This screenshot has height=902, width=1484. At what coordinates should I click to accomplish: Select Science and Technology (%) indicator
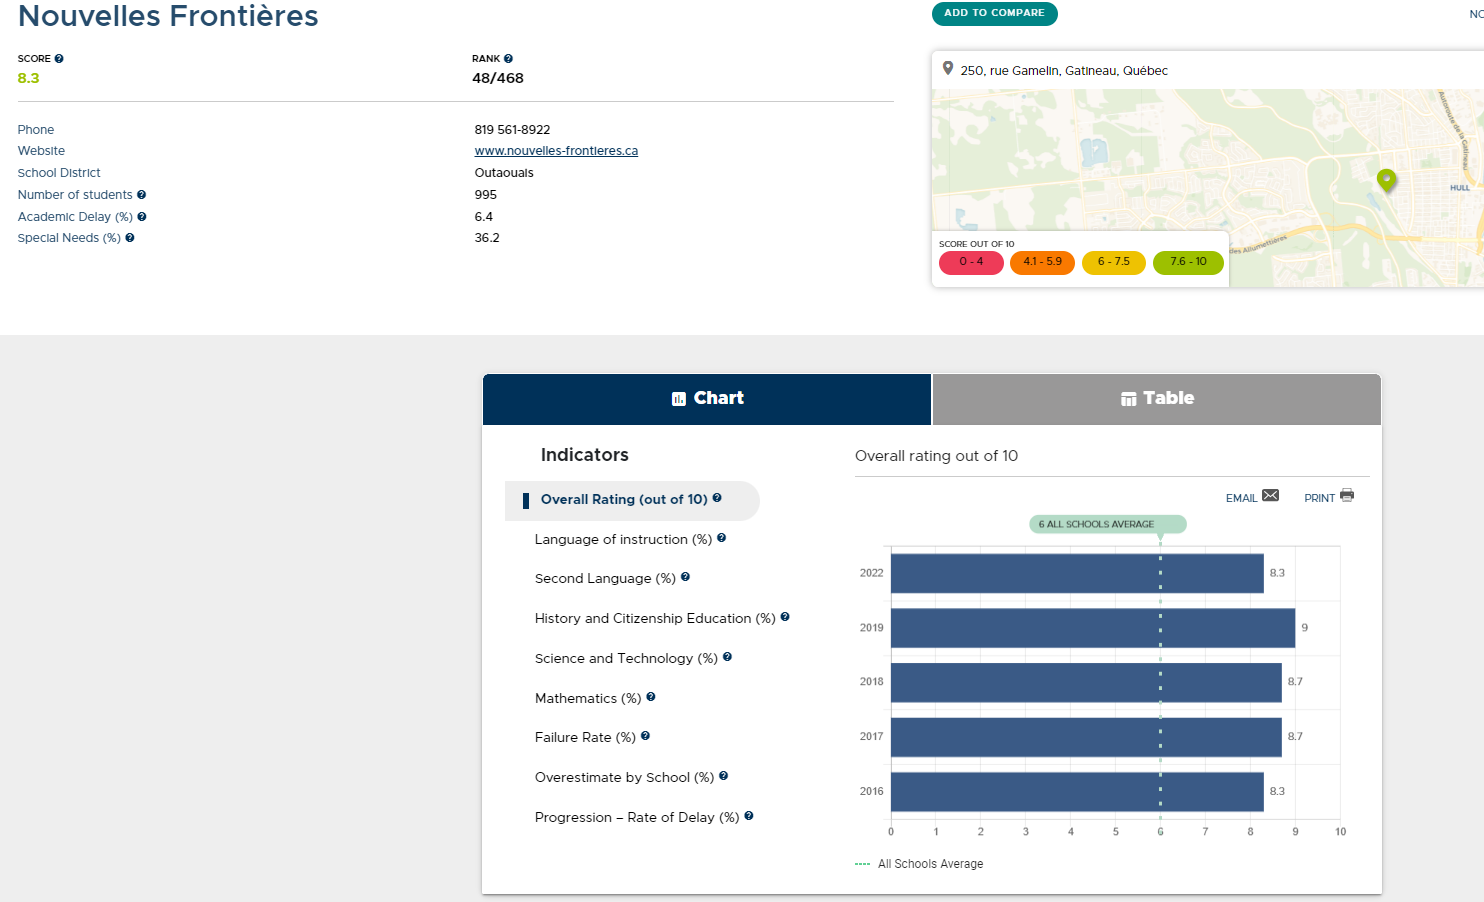626,658
